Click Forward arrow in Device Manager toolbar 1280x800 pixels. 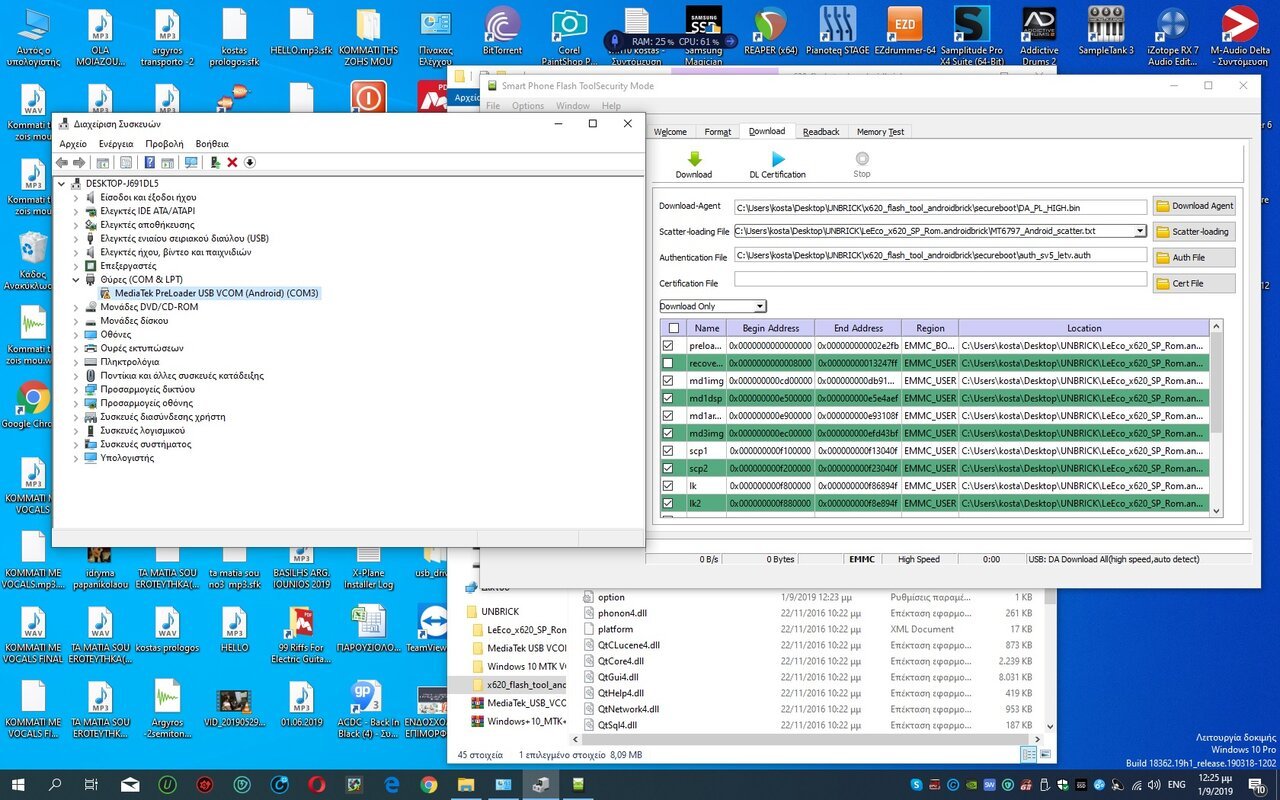pyautogui.click(x=79, y=162)
